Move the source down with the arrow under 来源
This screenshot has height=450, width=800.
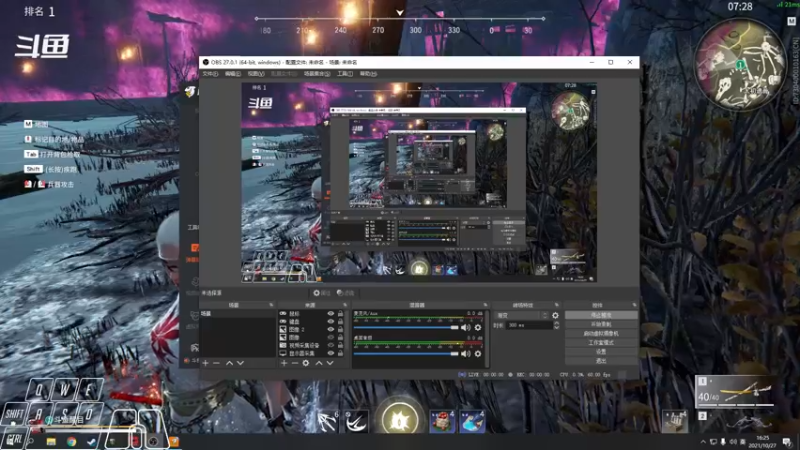pyautogui.click(x=330, y=363)
